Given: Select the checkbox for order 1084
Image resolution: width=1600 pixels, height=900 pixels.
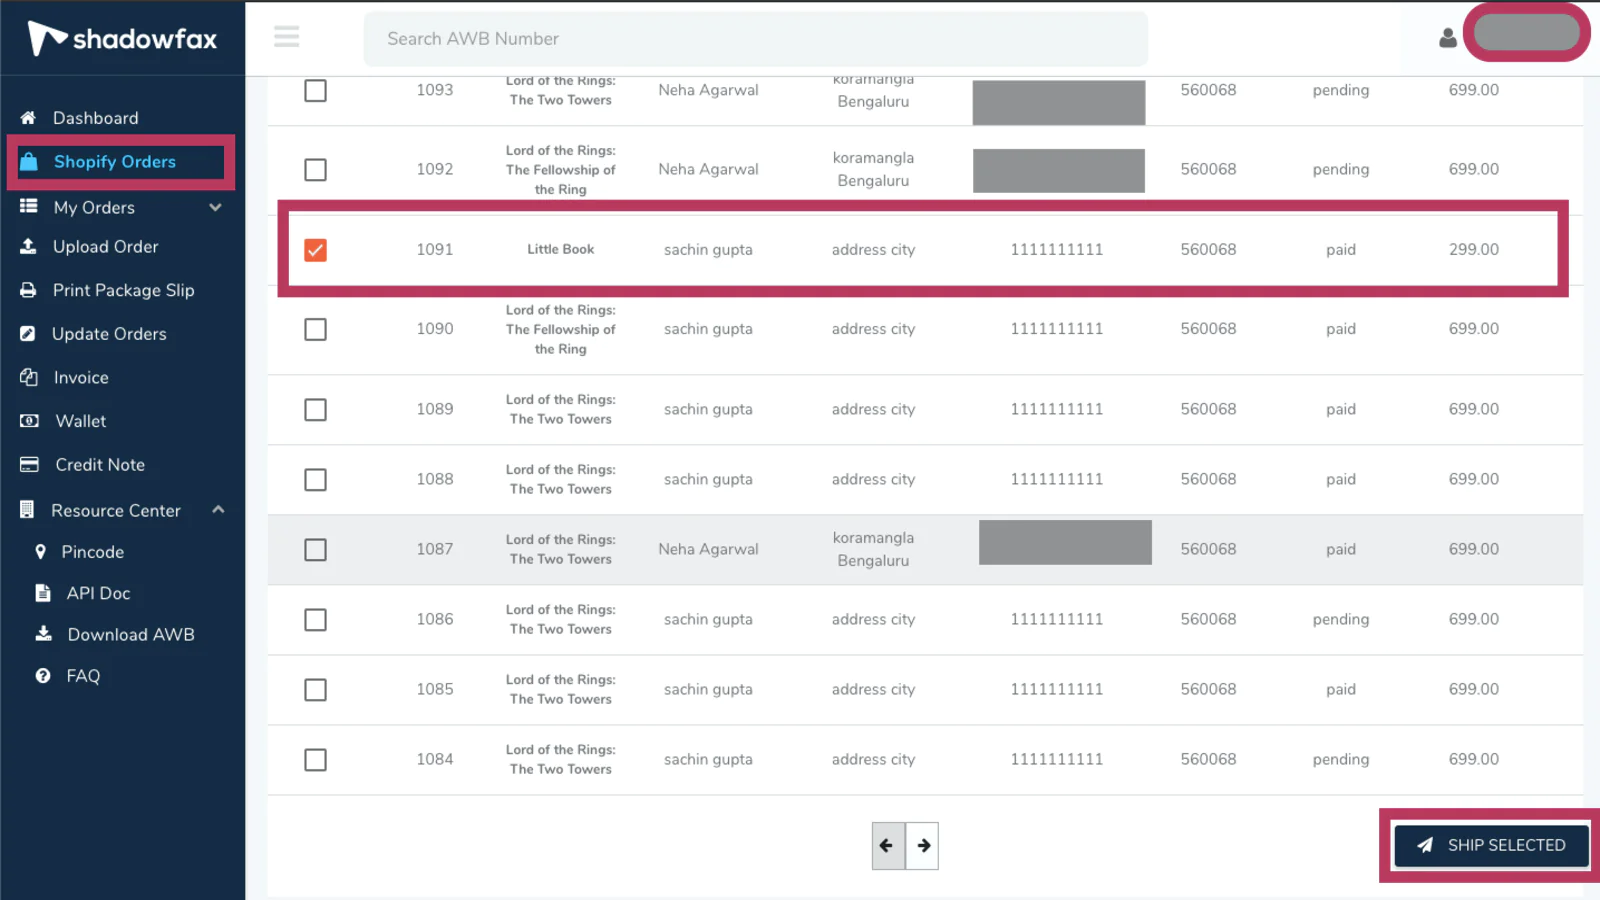Looking at the screenshot, I should 315,760.
